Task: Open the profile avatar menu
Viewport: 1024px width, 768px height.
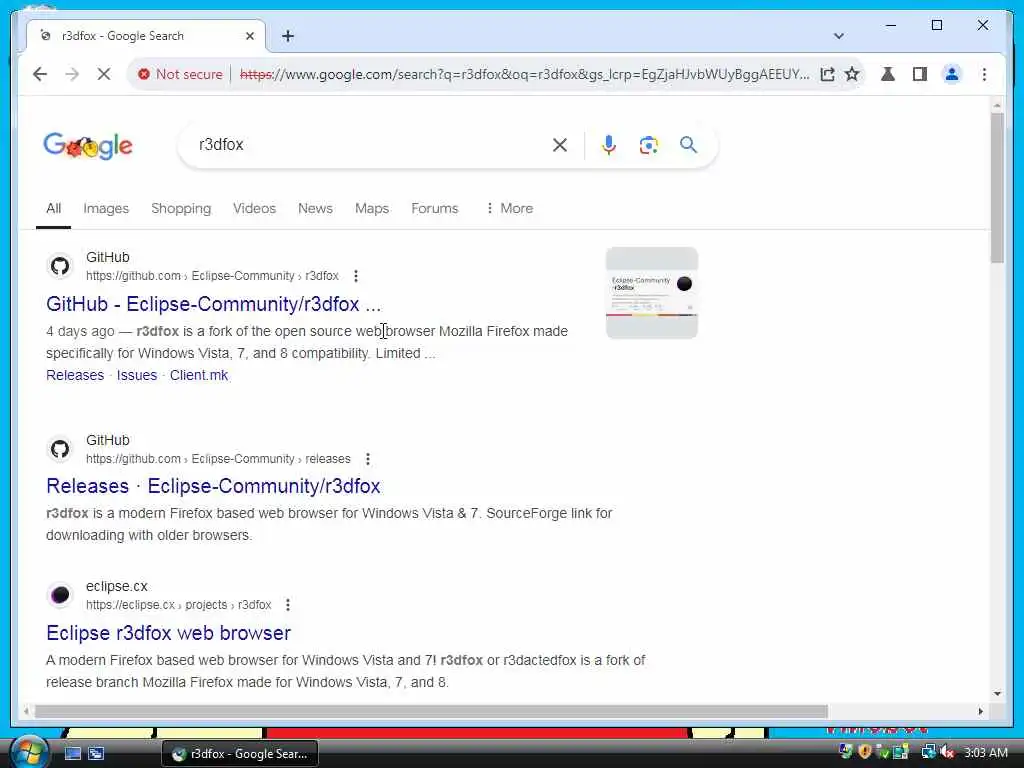Action: pos(952,74)
